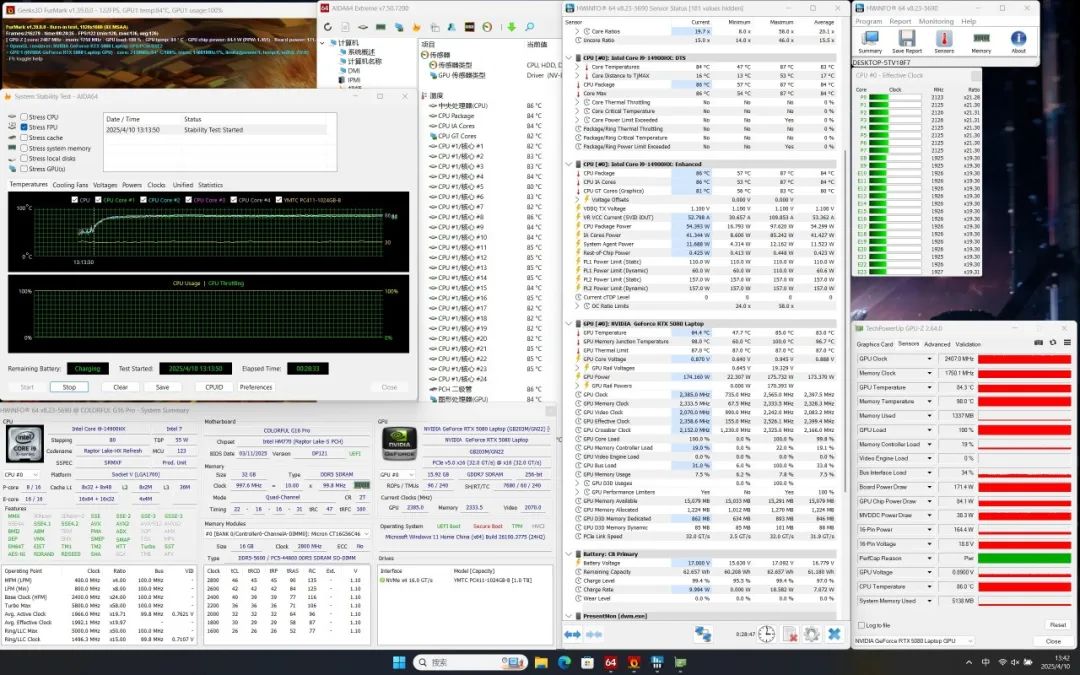Open the Monitoring menu in HWiNFO
The image size is (1080, 675).
point(936,21)
